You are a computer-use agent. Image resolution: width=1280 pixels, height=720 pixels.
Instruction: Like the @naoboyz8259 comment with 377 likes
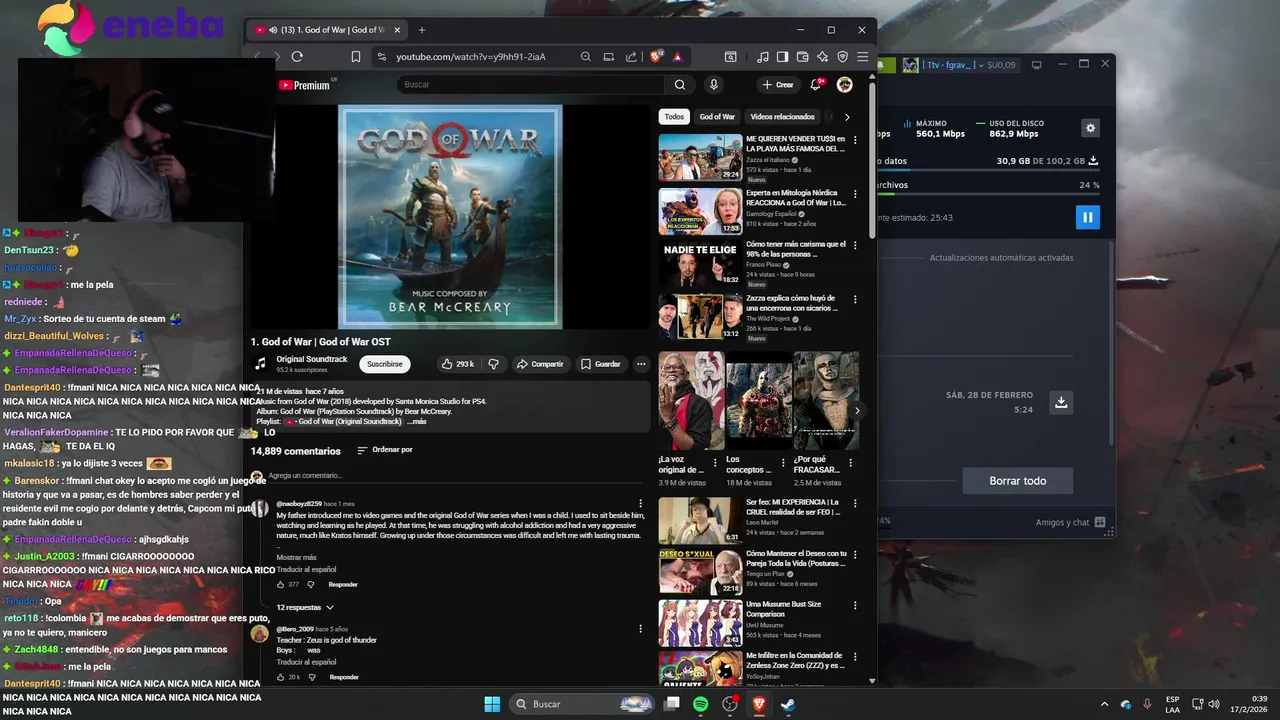point(280,584)
